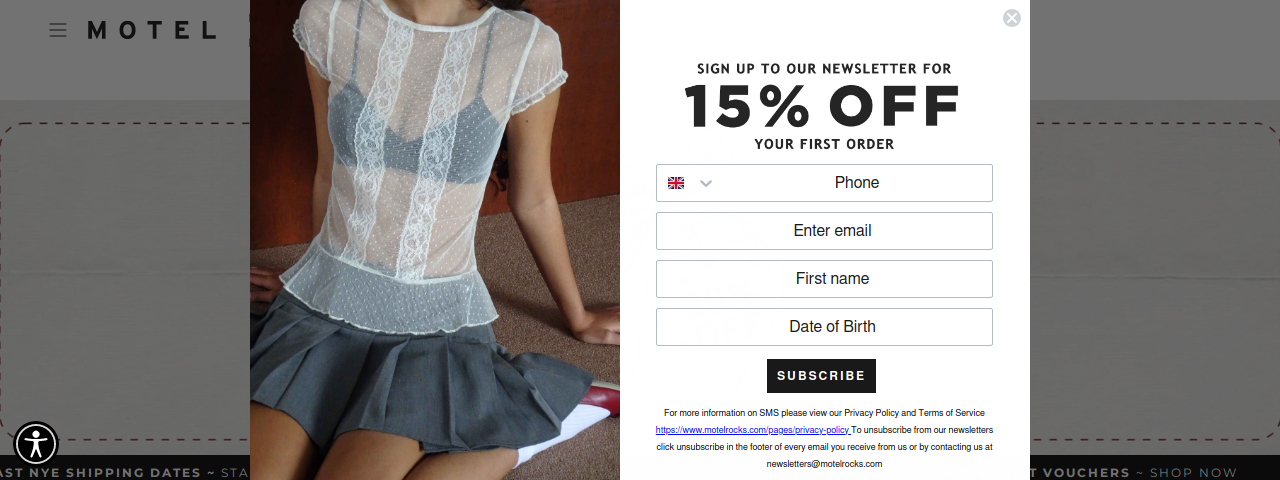Viewport: 1280px width, 480px height.
Task: Click the 'Sign up to our newsletter' heading
Action: coord(824,69)
